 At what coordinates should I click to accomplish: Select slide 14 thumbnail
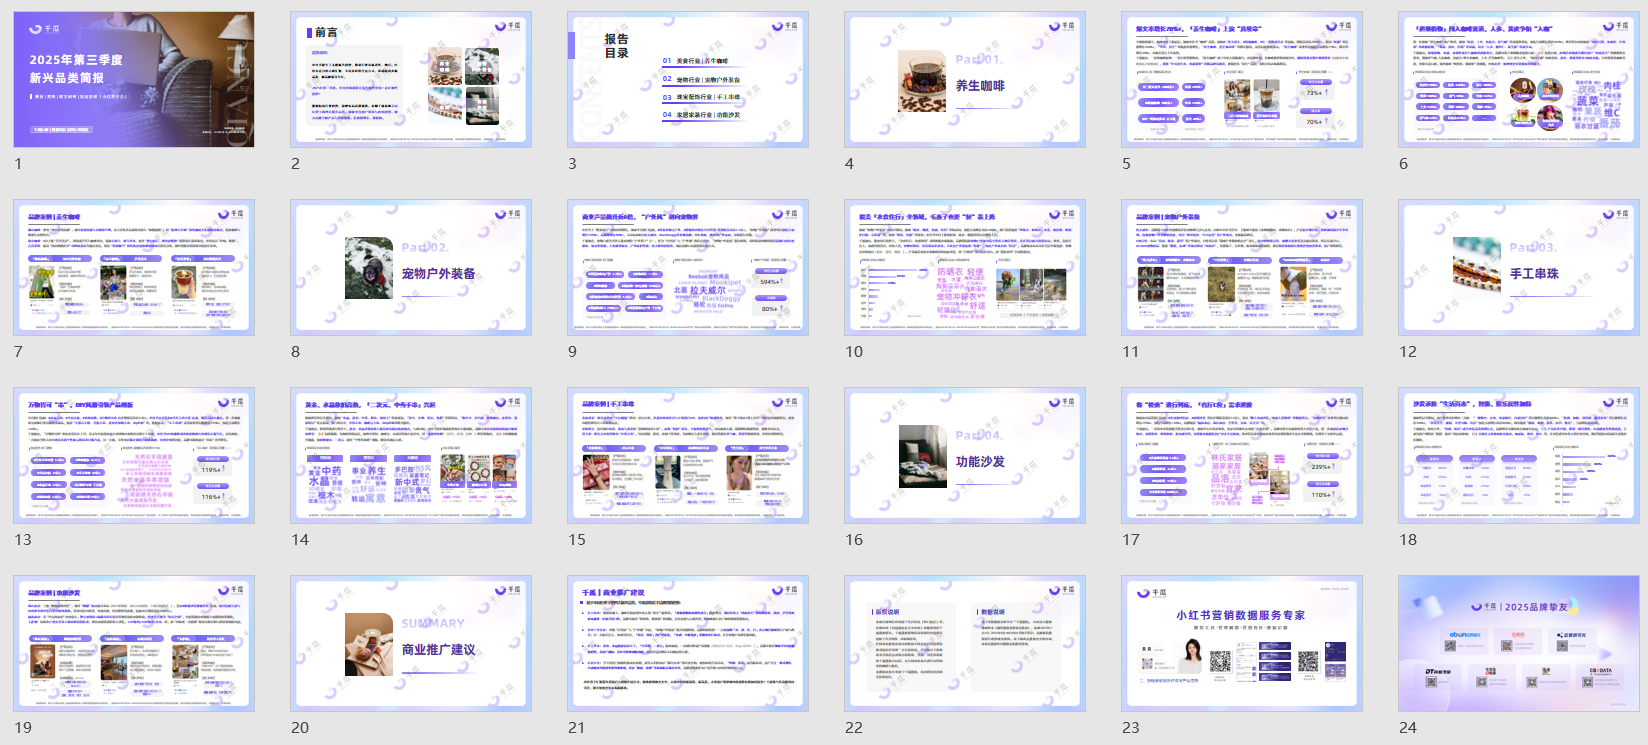click(x=411, y=456)
